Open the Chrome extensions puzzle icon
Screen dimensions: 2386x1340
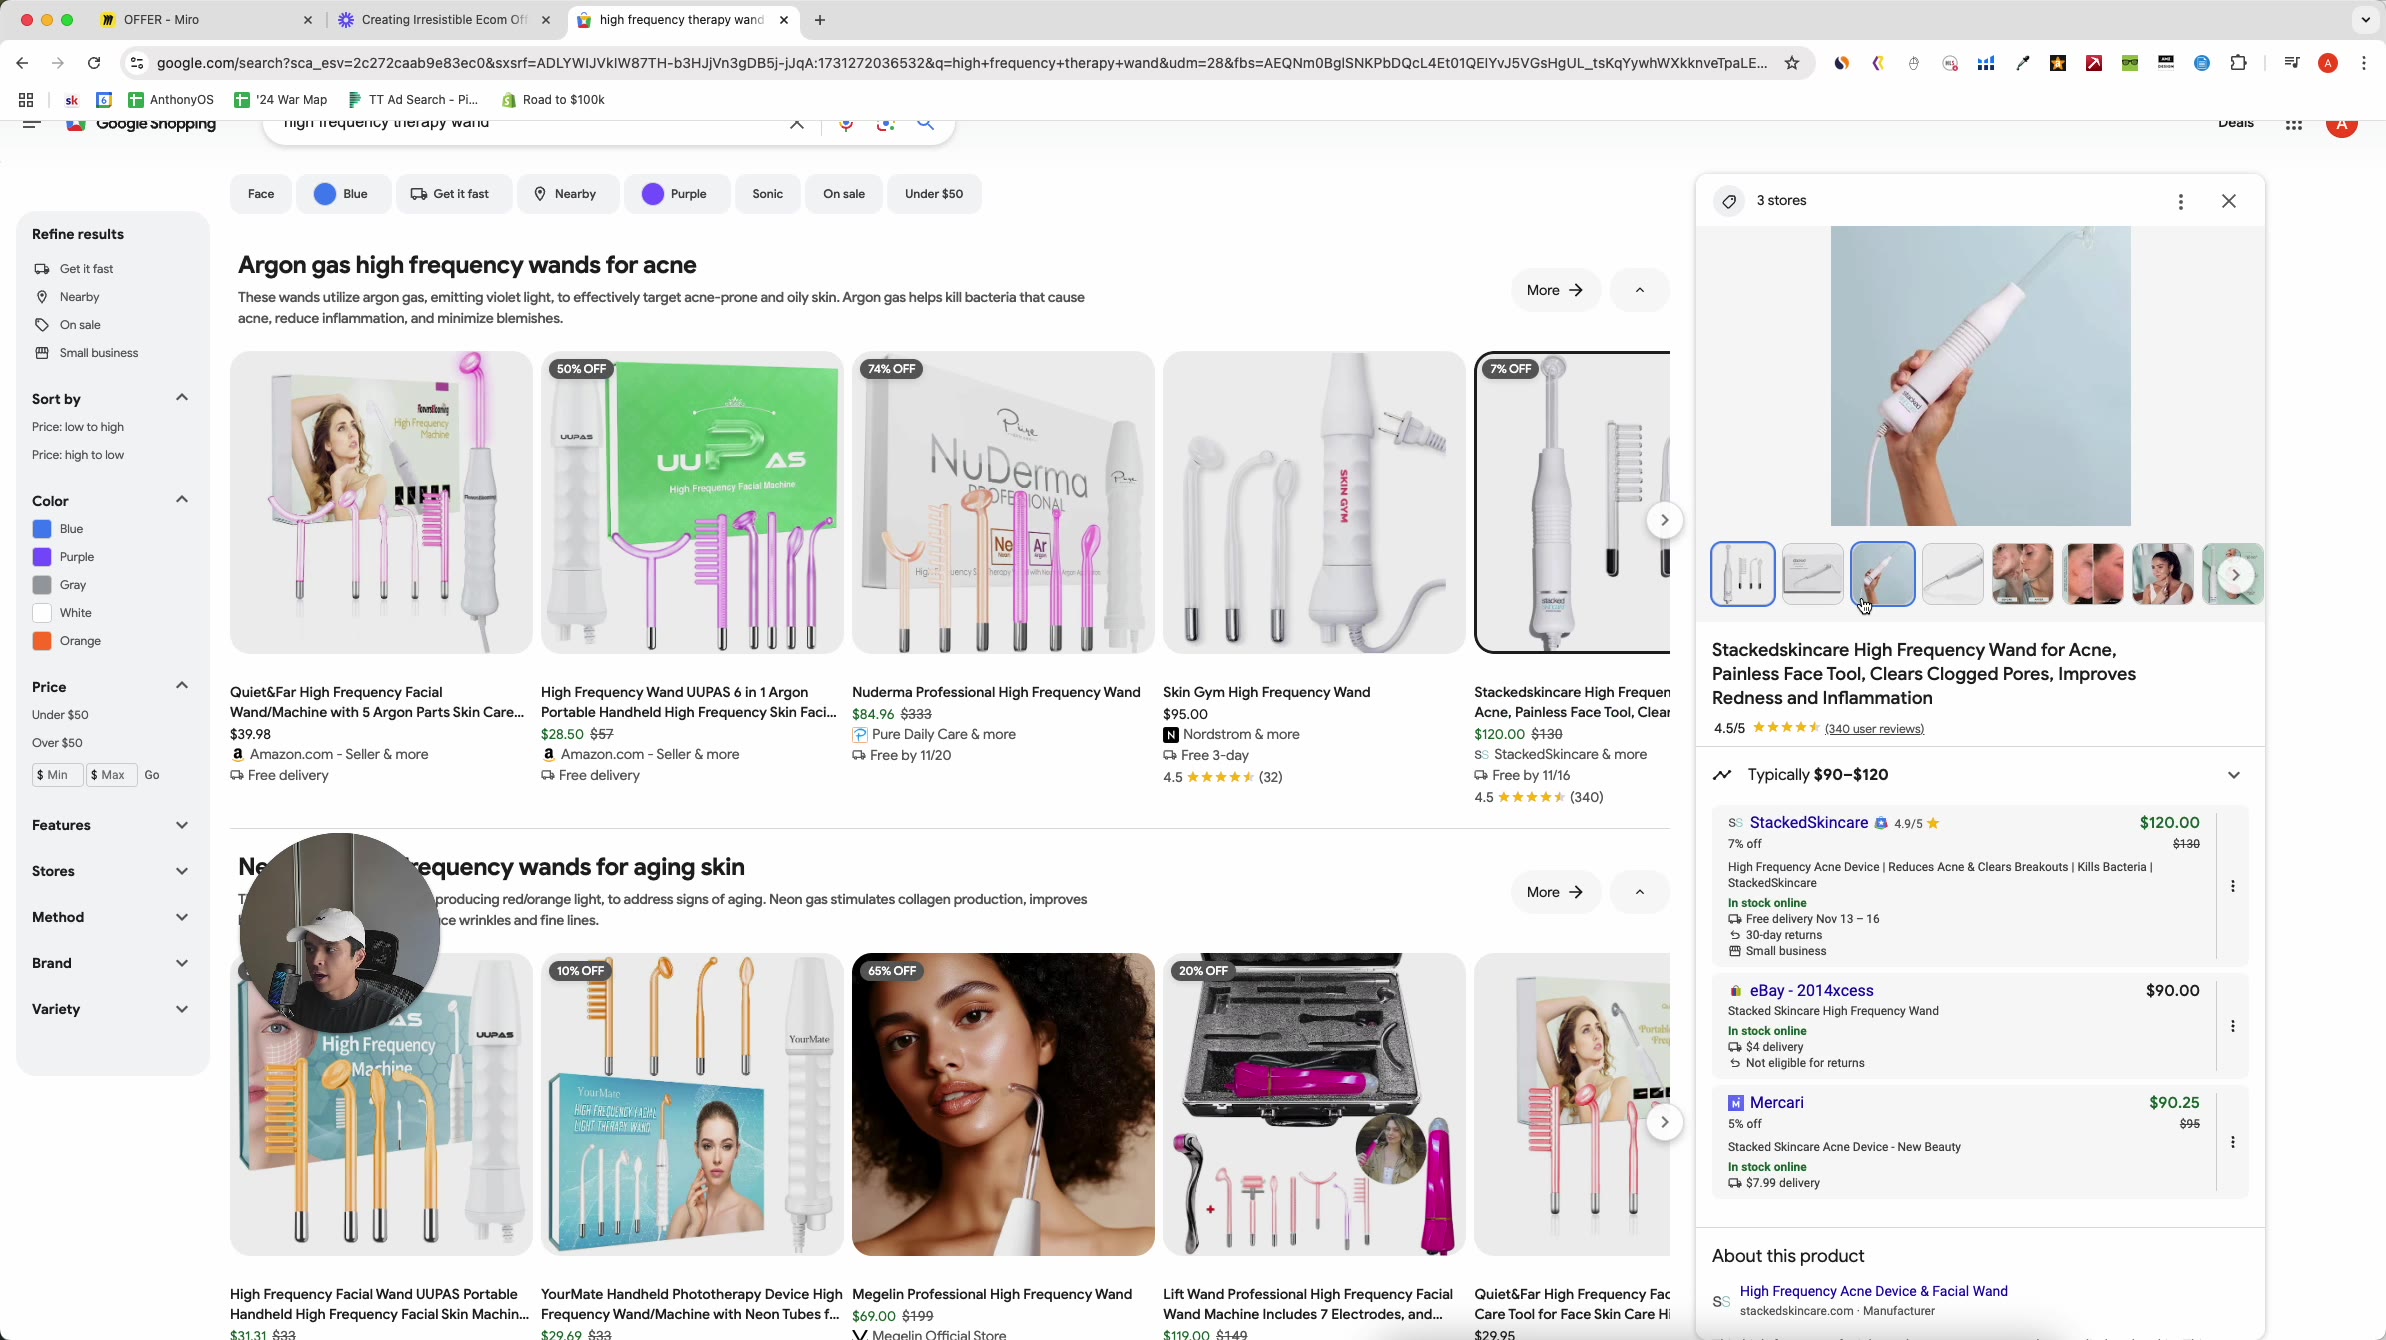point(2238,63)
